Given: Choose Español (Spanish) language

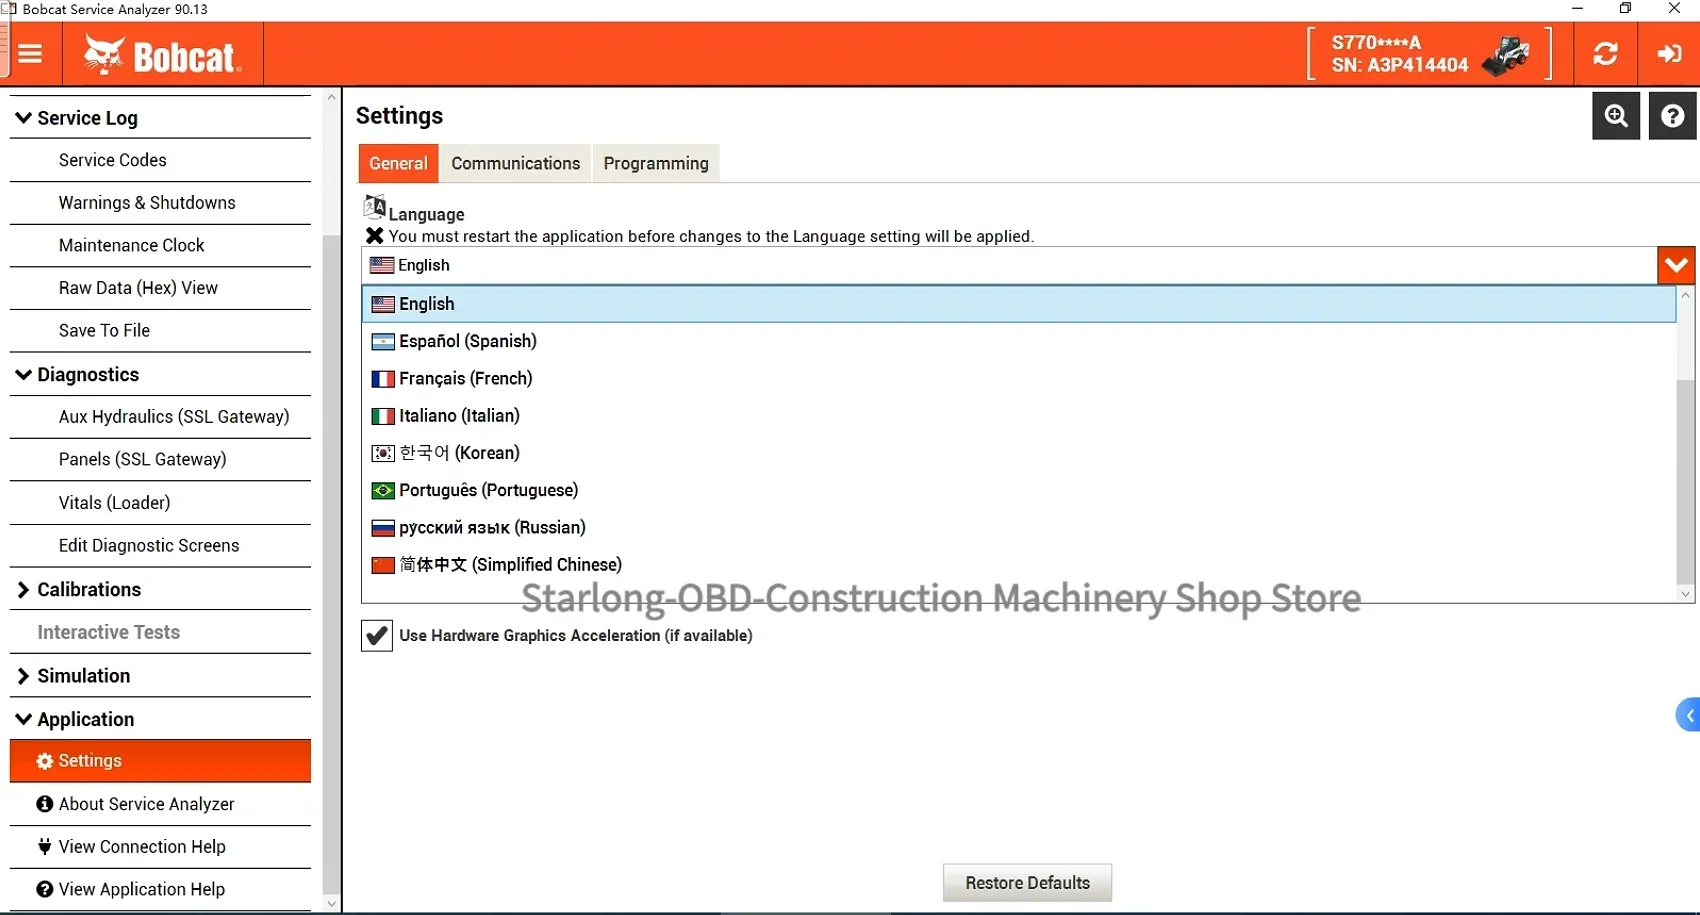Looking at the screenshot, I should point(1018,342).
